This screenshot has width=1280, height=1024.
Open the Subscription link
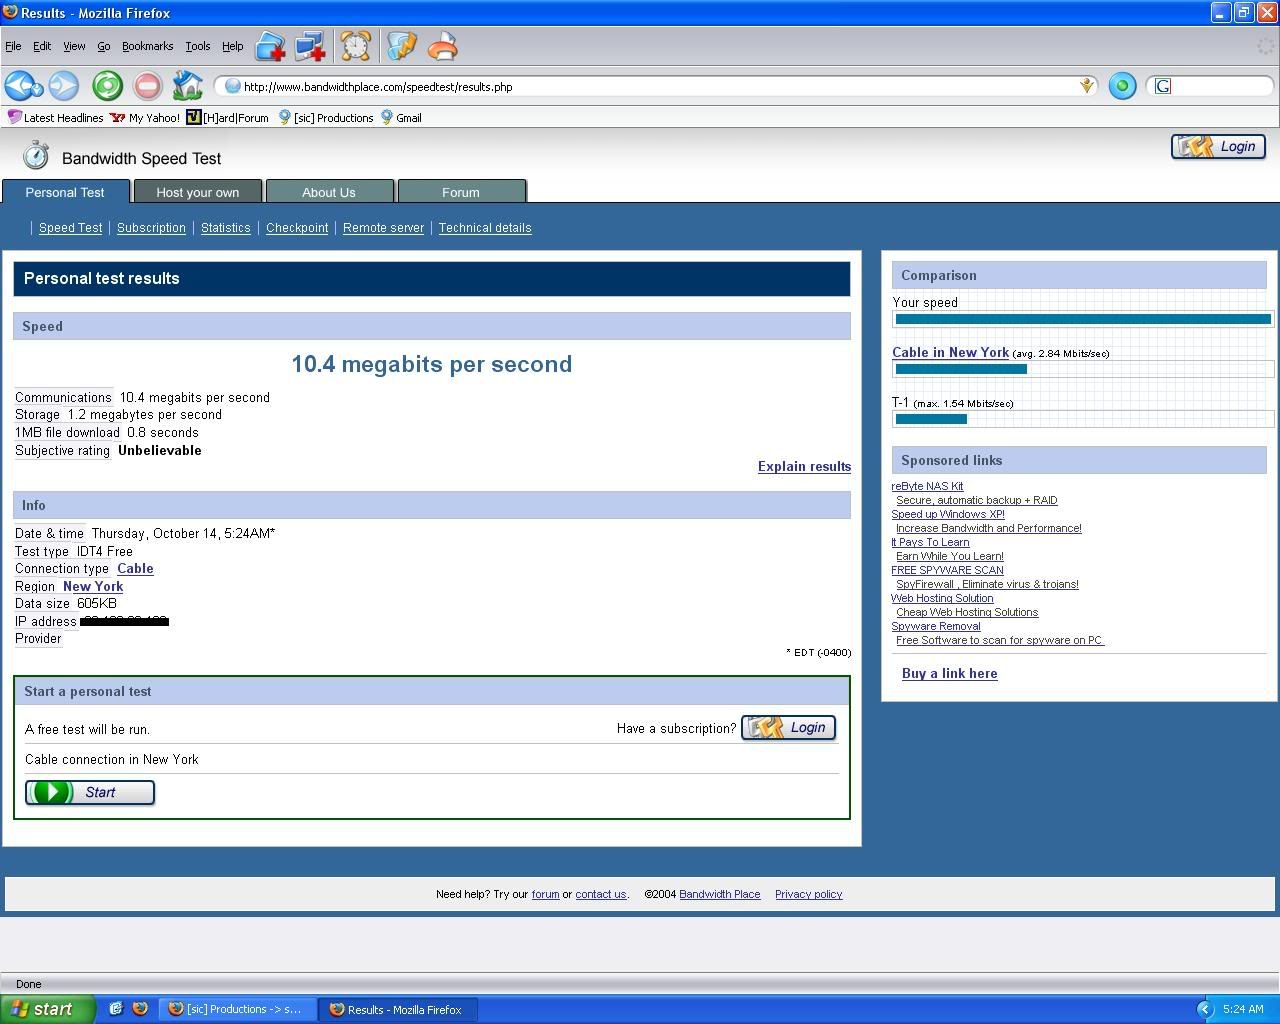click(x=151, y=228)
